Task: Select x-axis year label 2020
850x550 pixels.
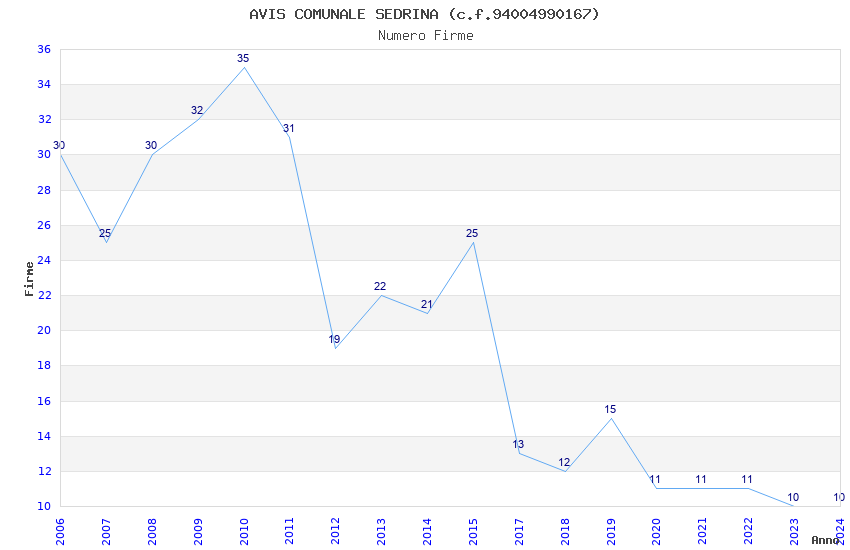Action: click(x=656, y=531)
